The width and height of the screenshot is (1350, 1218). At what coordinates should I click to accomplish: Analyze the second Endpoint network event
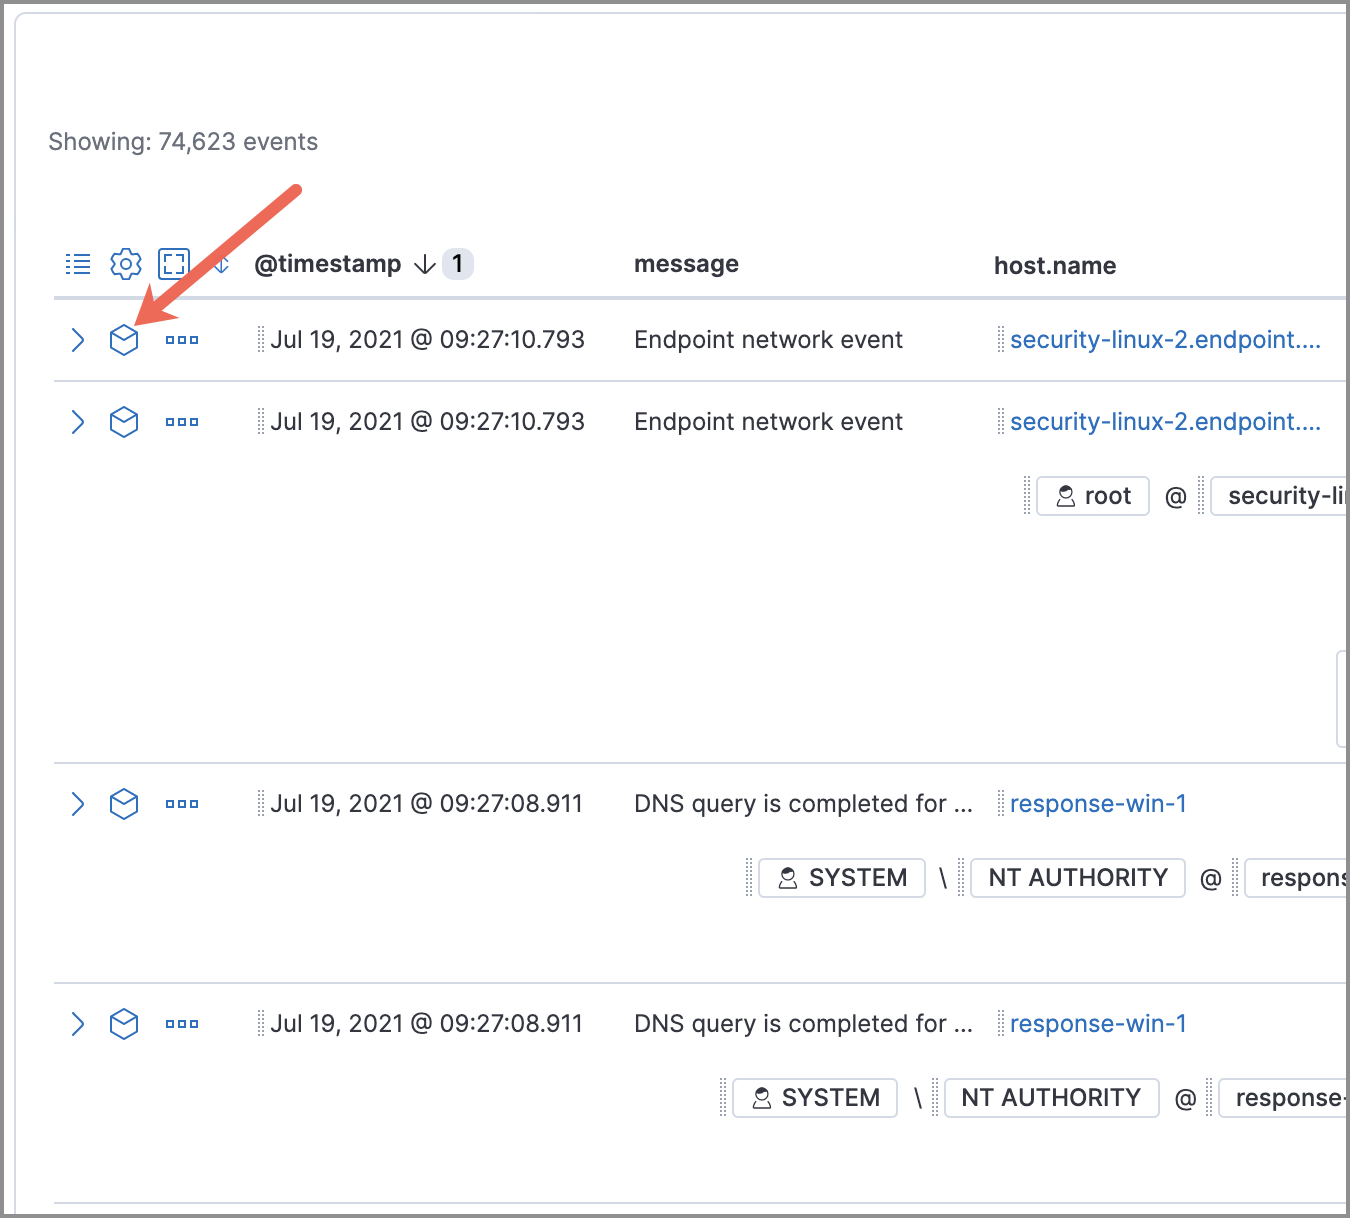pyautogui.click(x=124, y=422)
